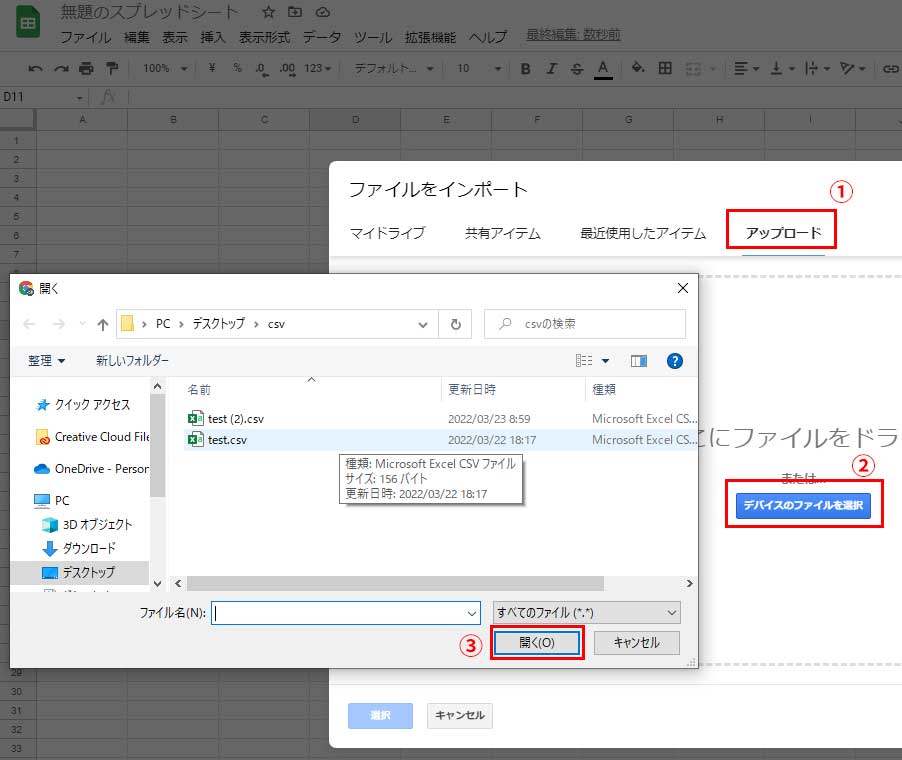The height and width of the screenshot is (760, 902).
Task: Go forward in the file dialog
Action: [59, 324]
